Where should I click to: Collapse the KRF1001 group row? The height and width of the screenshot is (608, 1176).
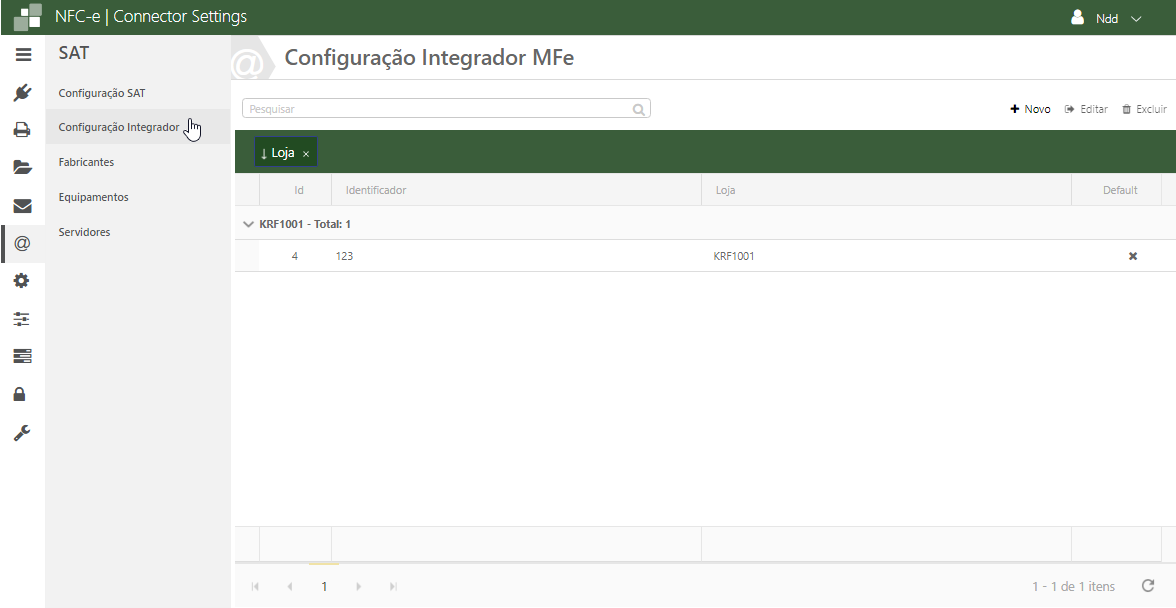click(248, 224)
